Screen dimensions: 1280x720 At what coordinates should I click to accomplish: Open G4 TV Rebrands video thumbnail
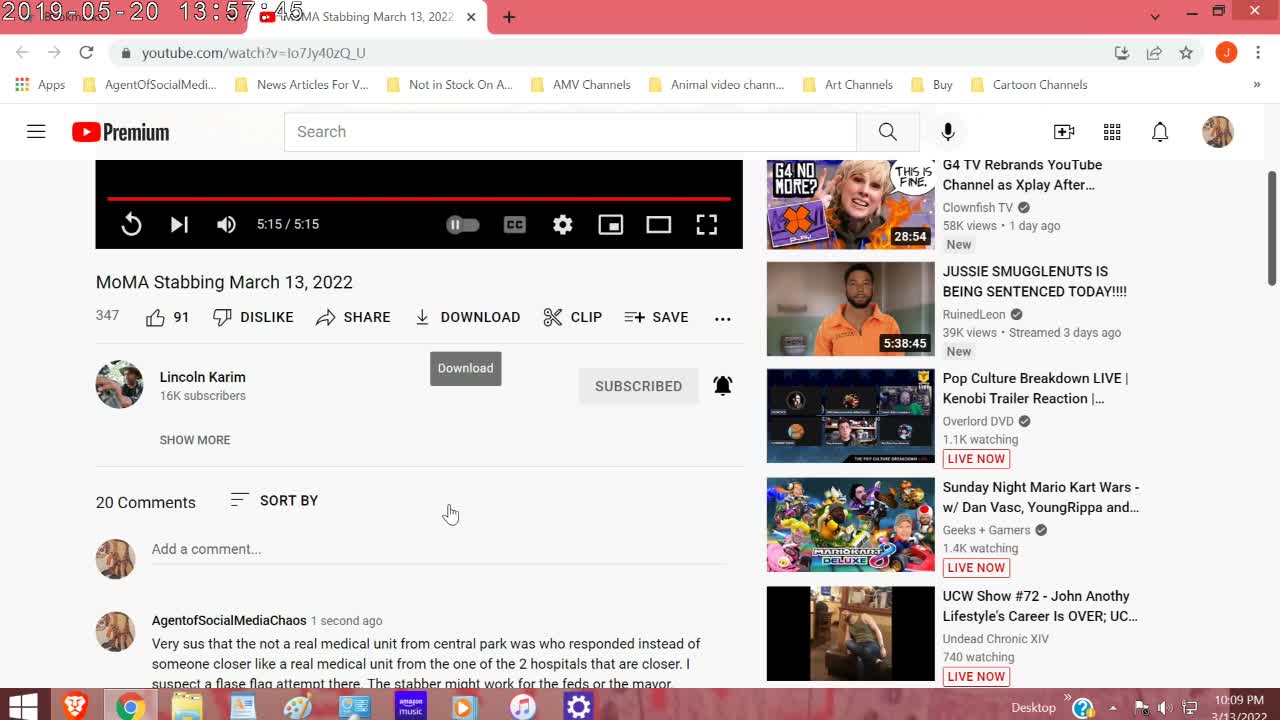[851, 204]
